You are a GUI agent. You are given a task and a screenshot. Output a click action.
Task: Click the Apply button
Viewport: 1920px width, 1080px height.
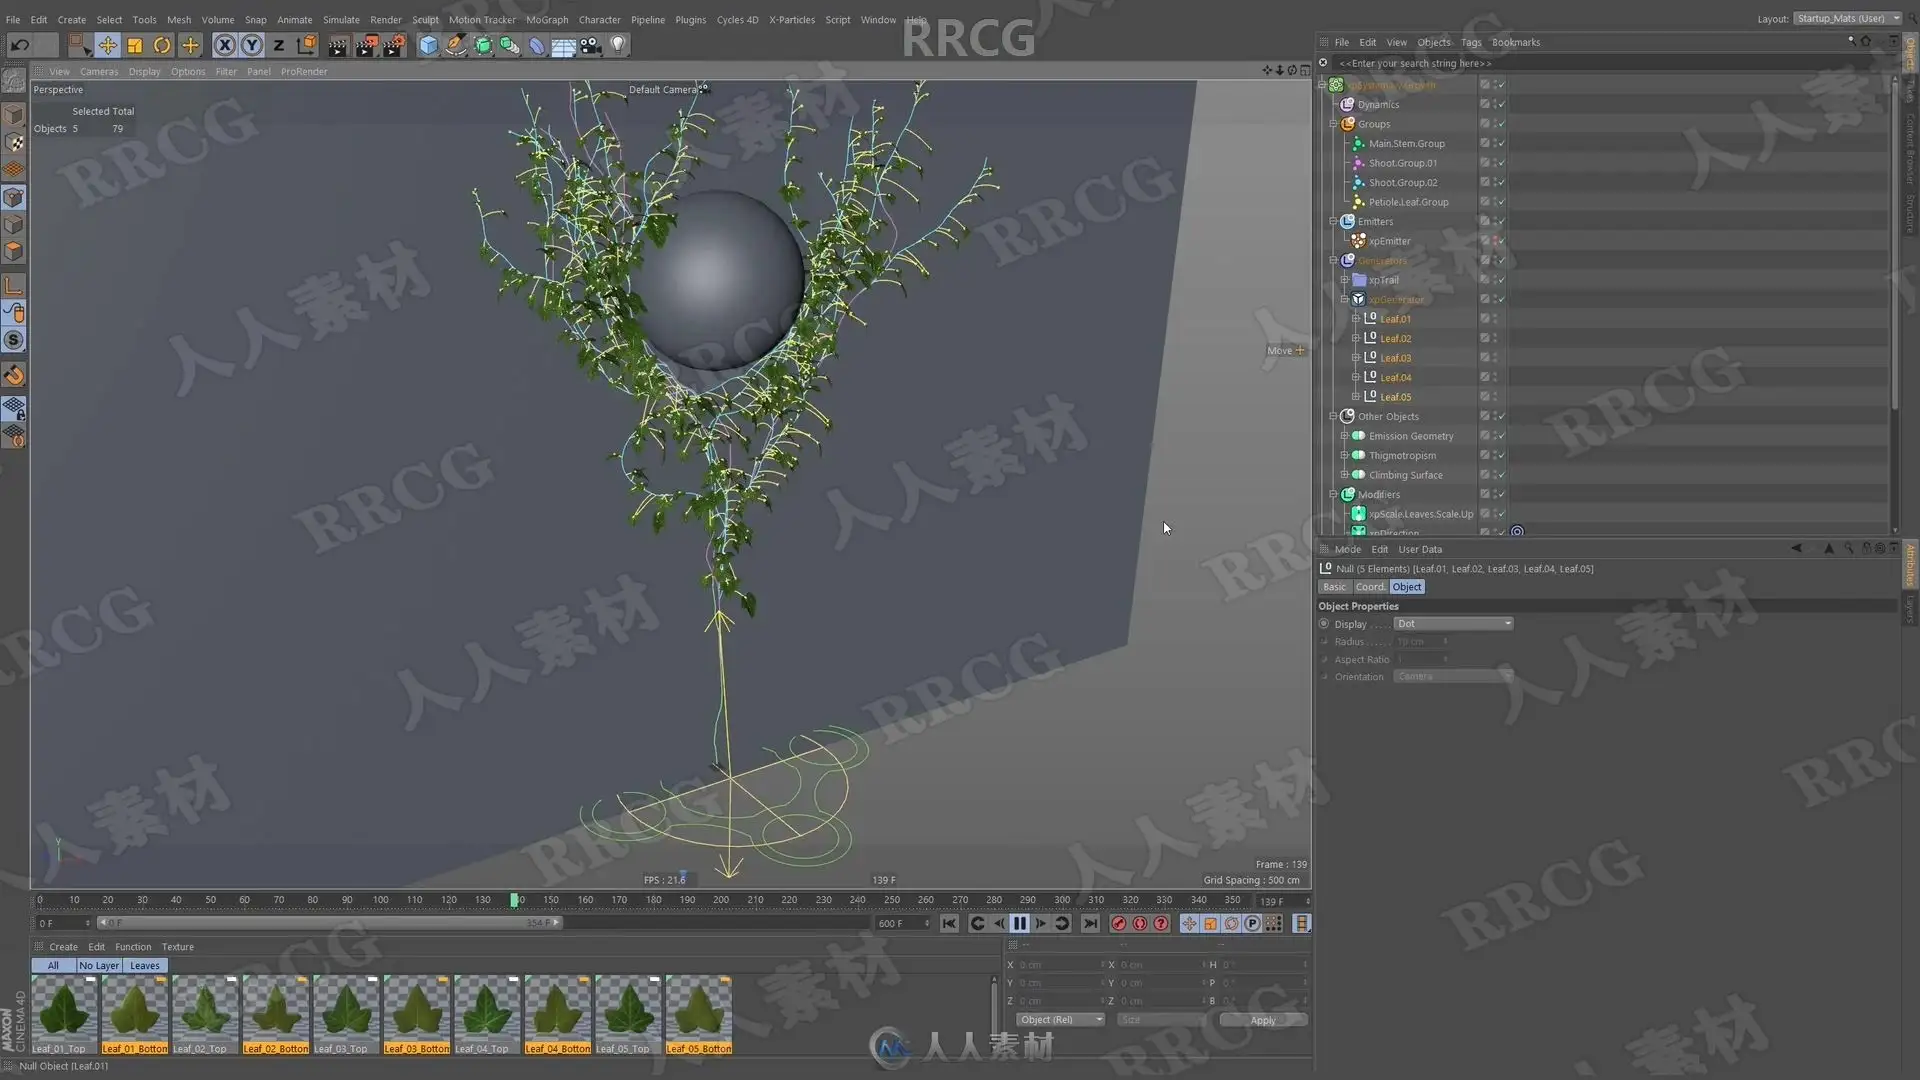1263,1020
